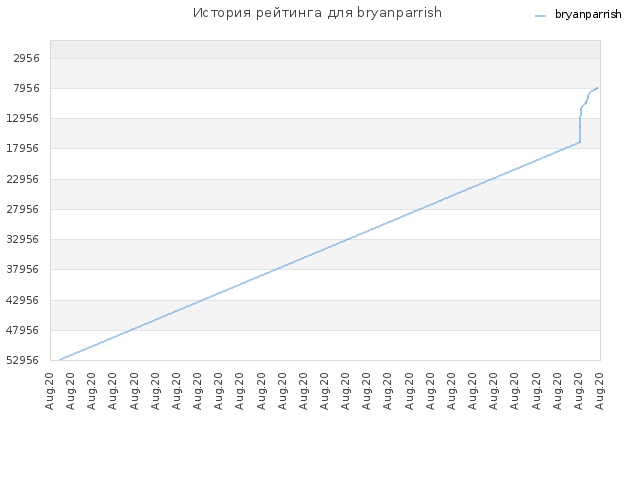Click y-axis label 17956
The width and height of the screenshot is (640, 480).
pyautogui.click(x=23, y=148)
